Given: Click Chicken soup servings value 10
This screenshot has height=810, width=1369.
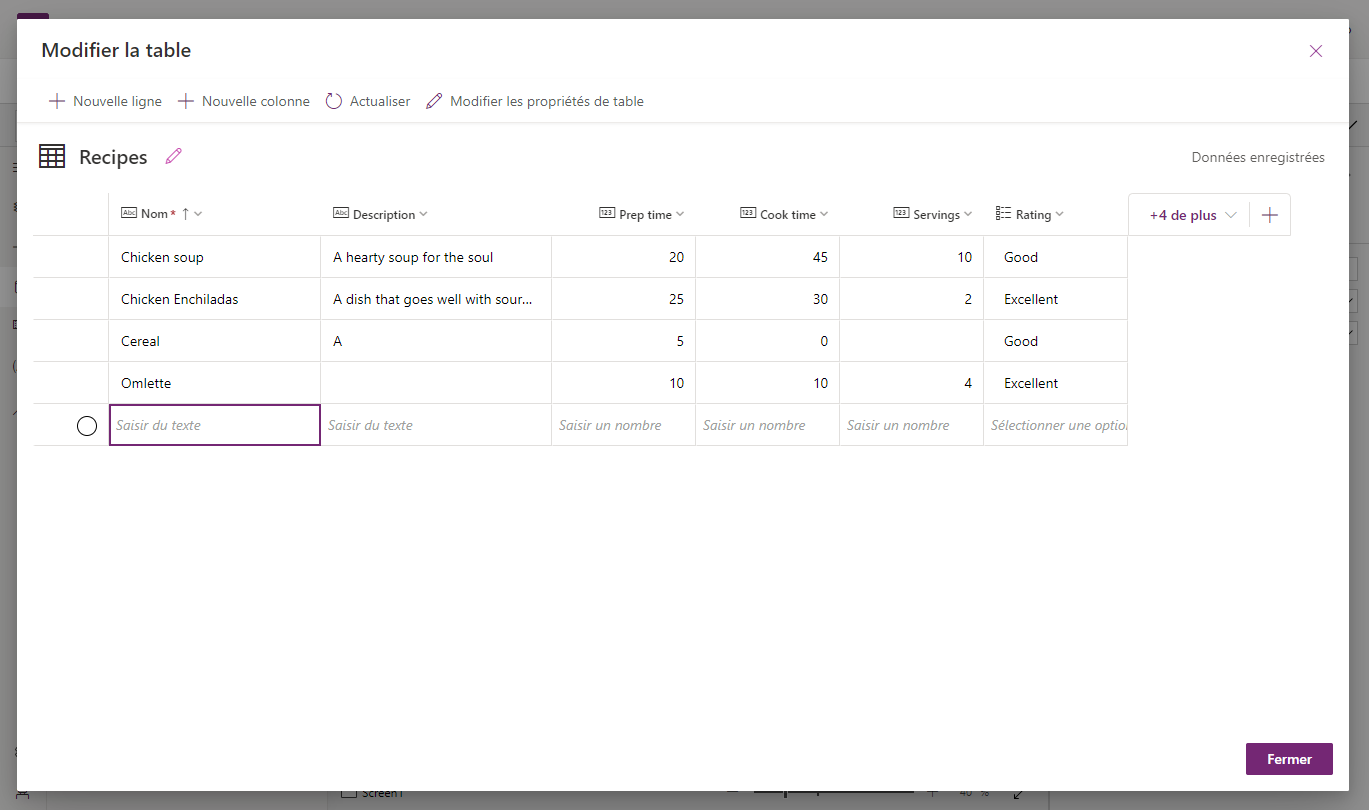Looking at the screenshot, I should [x=912, y=257].
